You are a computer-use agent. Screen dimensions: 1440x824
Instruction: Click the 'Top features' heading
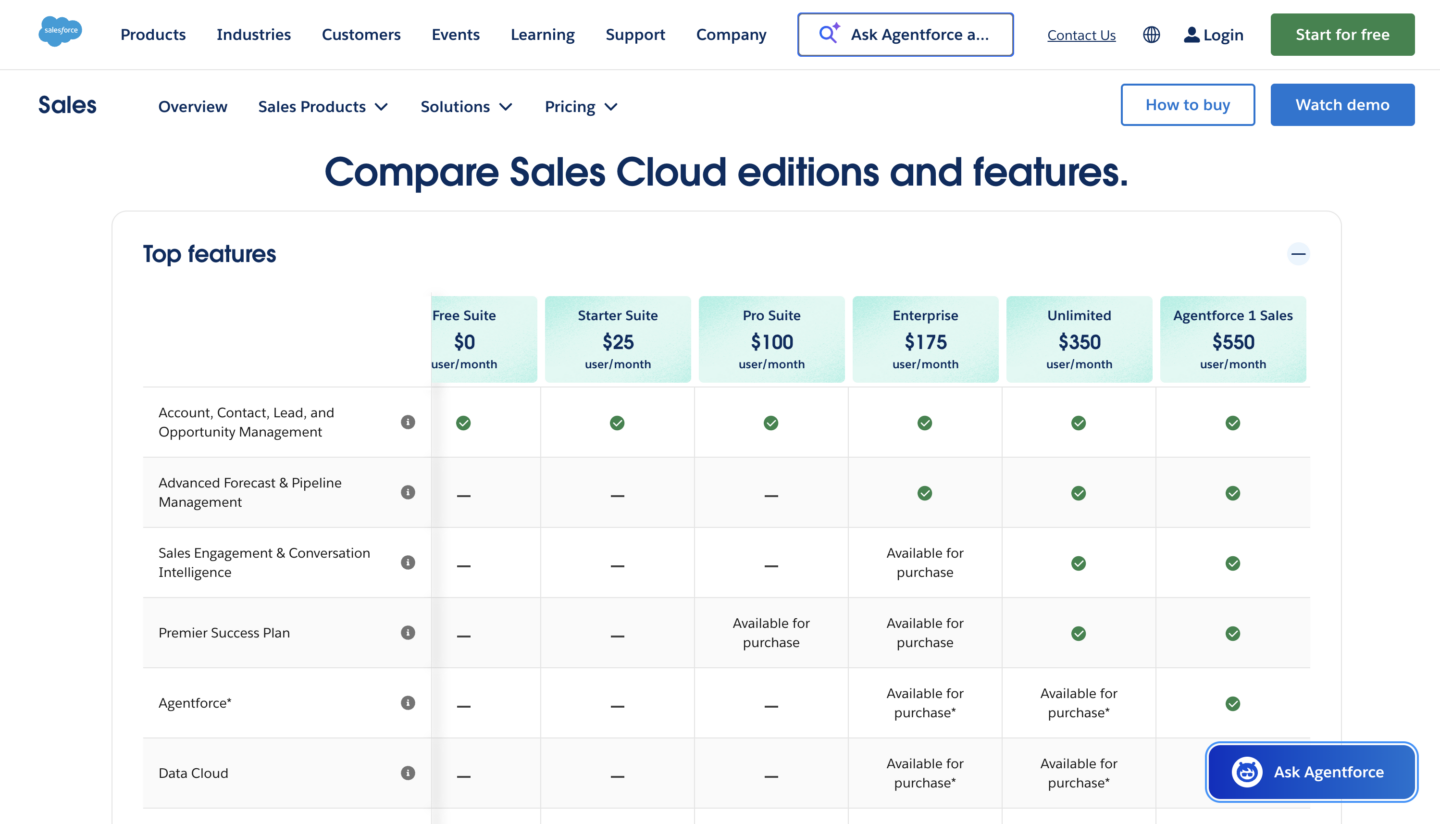(209, 254)
